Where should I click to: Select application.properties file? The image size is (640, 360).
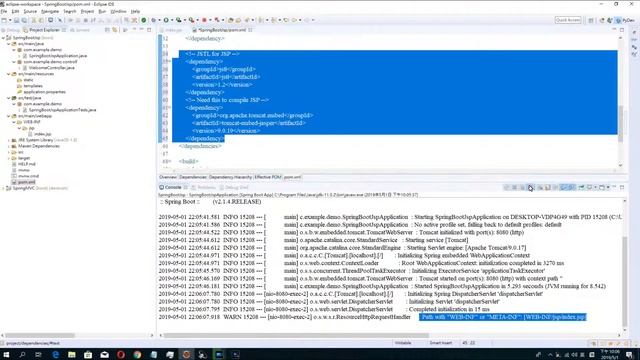tap(44, 92)
